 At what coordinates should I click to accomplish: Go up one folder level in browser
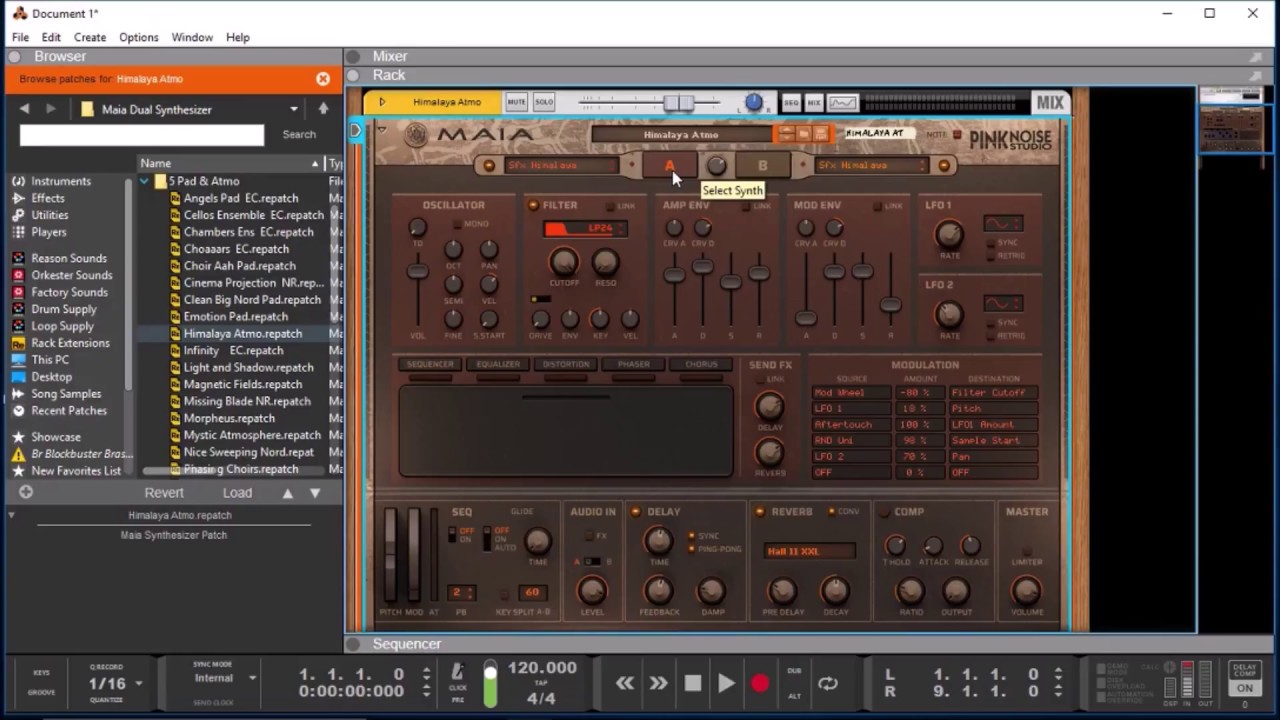coord(323,109)
